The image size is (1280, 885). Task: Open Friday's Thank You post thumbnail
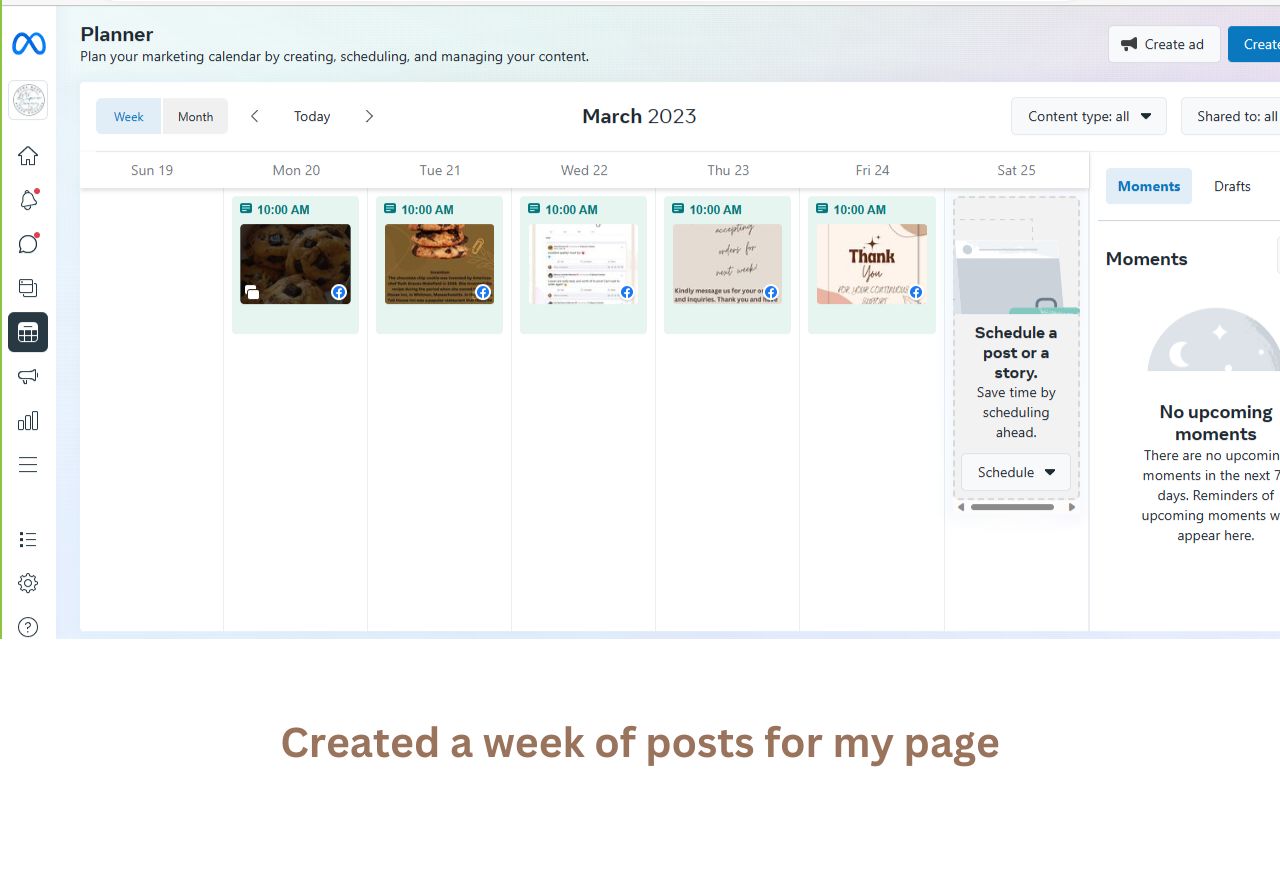click(x=871, y=264)
